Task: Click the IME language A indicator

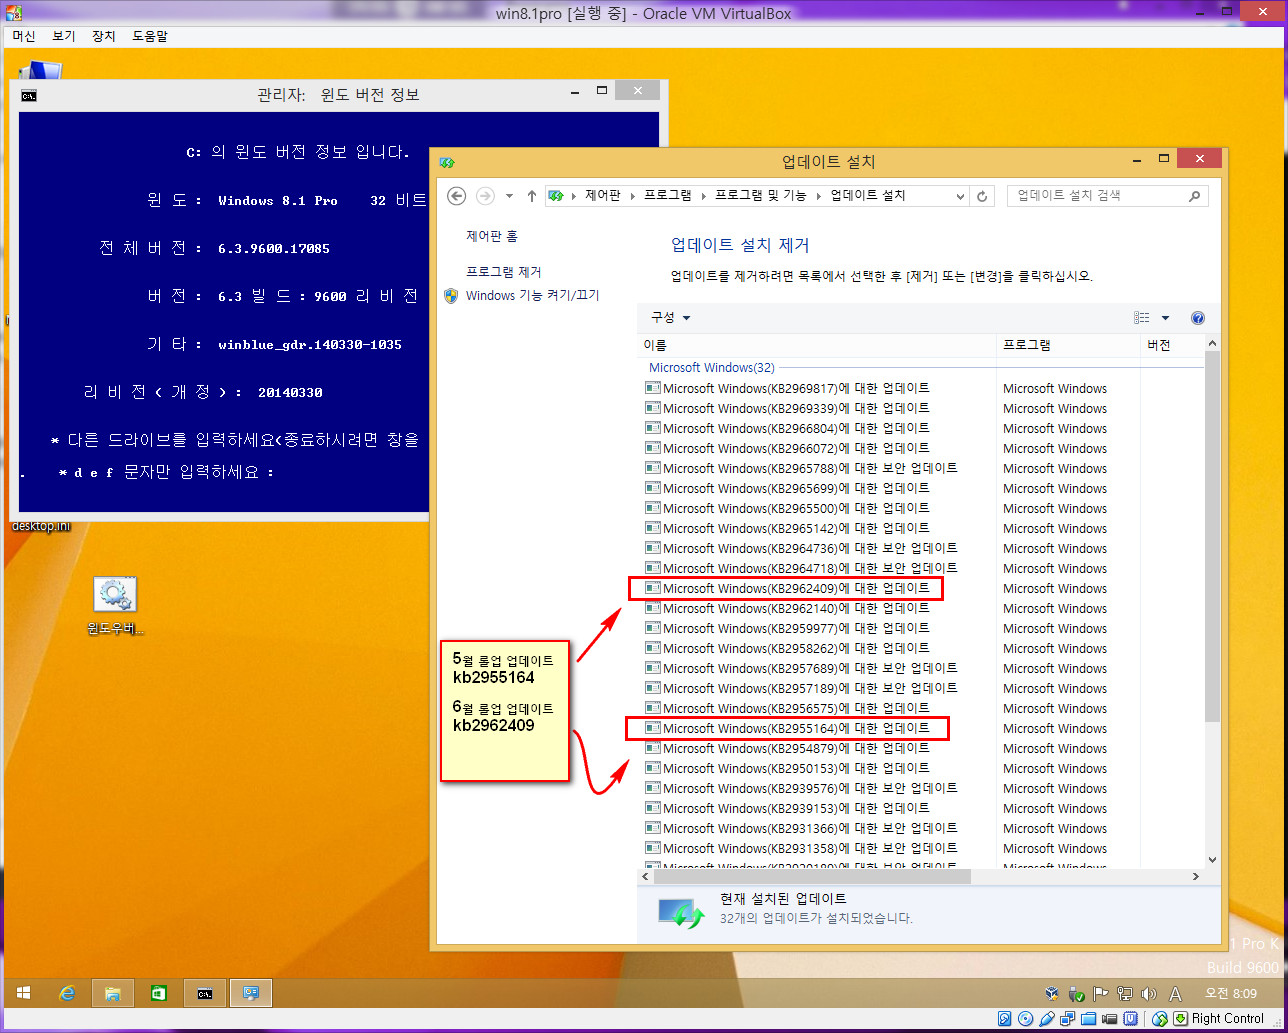Action: 1176,994
